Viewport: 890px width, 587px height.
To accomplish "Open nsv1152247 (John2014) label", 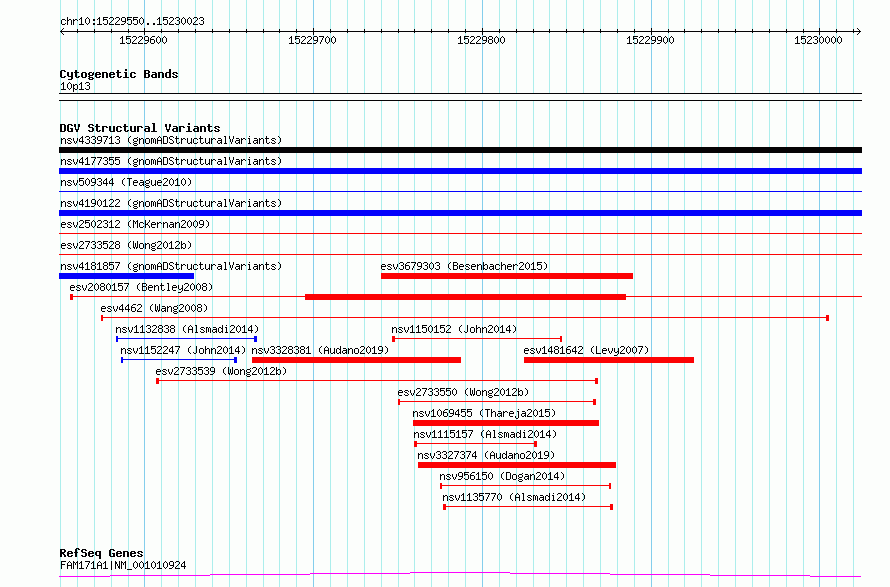I will (183, 350).
